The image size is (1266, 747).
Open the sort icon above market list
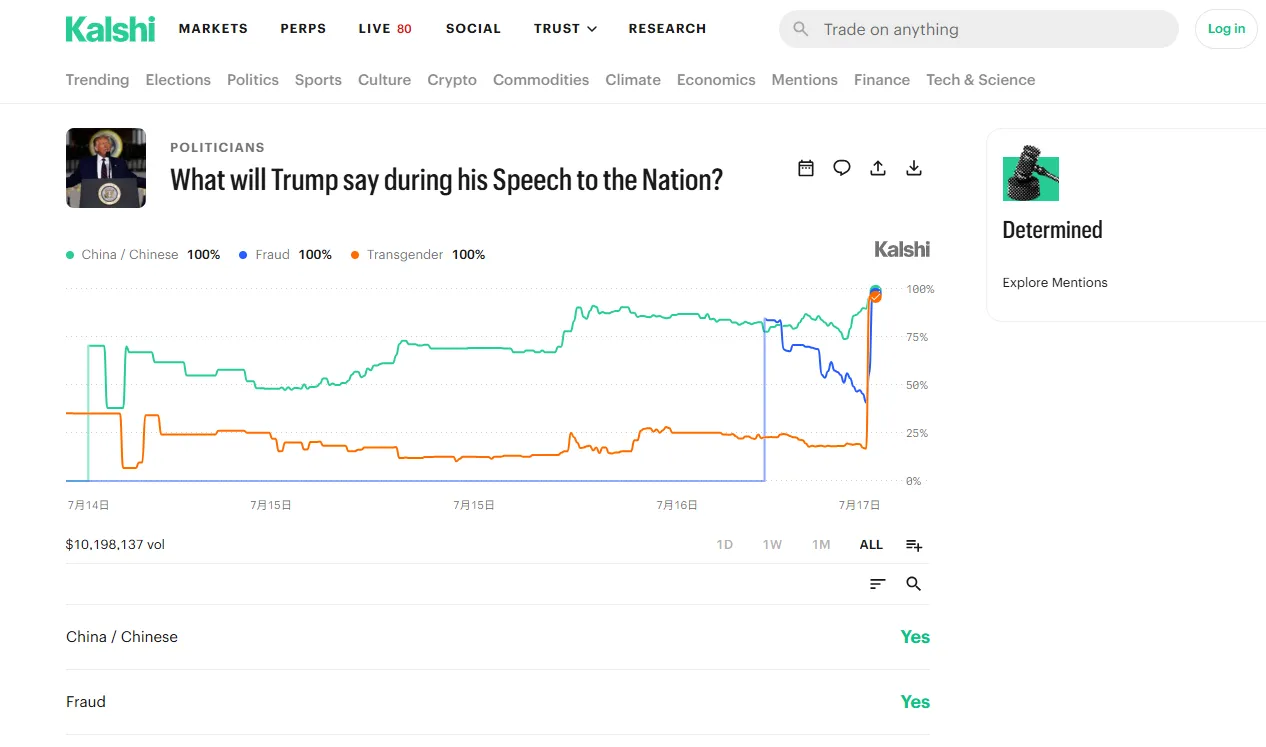(x=878, y=584)
